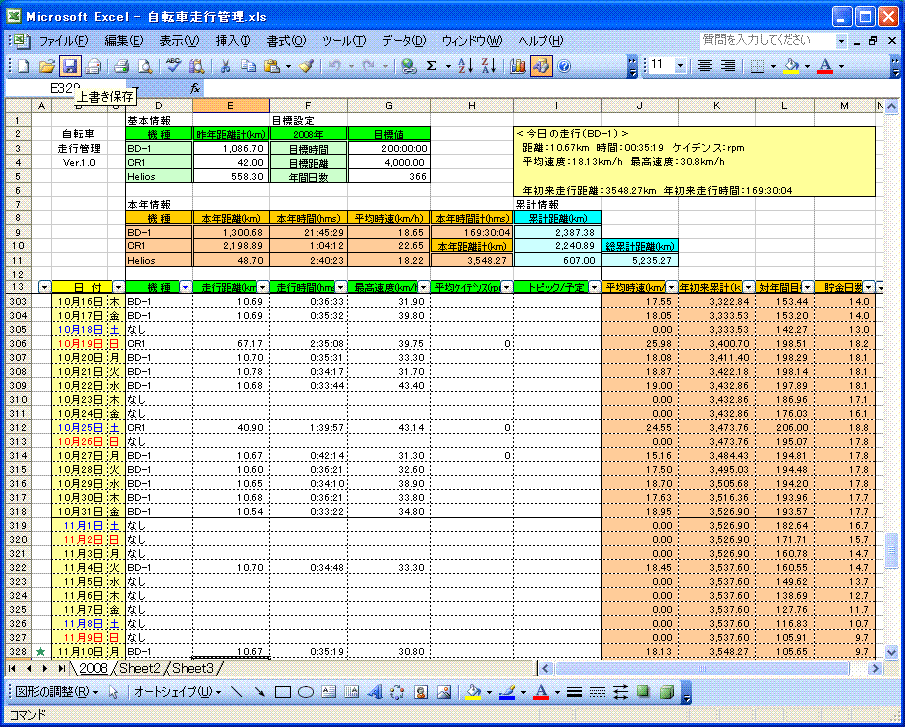
Task: Switch to the Sheet2 tab
Action: (139, 668)
